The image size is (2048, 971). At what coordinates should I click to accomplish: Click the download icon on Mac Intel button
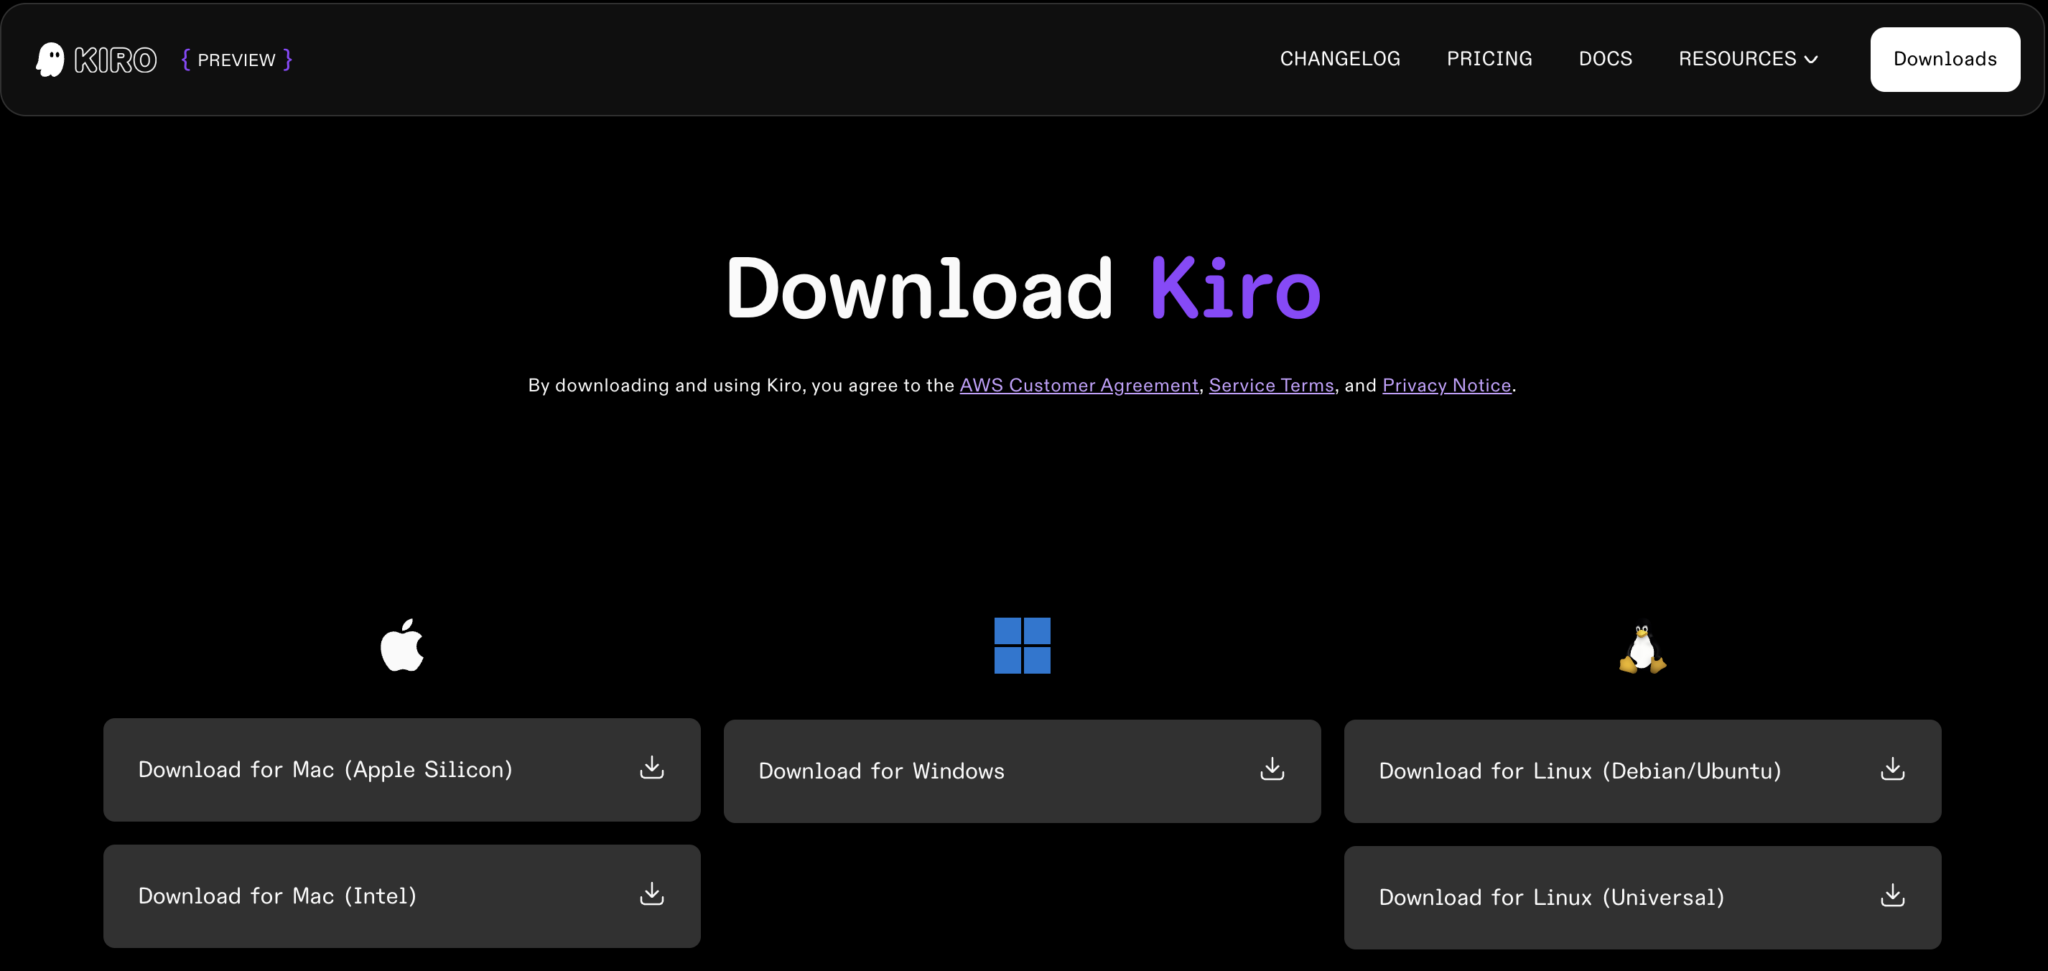(651, 895)
